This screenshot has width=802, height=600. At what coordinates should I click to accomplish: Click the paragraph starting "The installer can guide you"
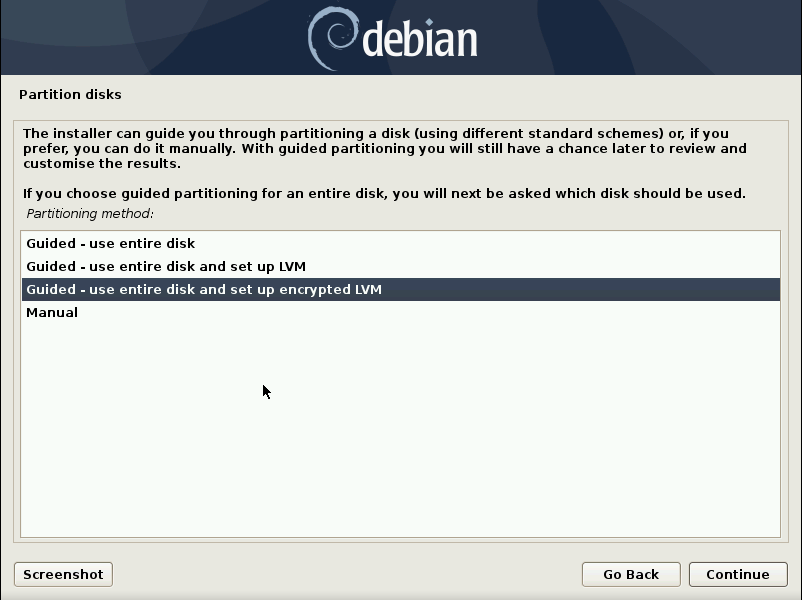tap(385, 148)
